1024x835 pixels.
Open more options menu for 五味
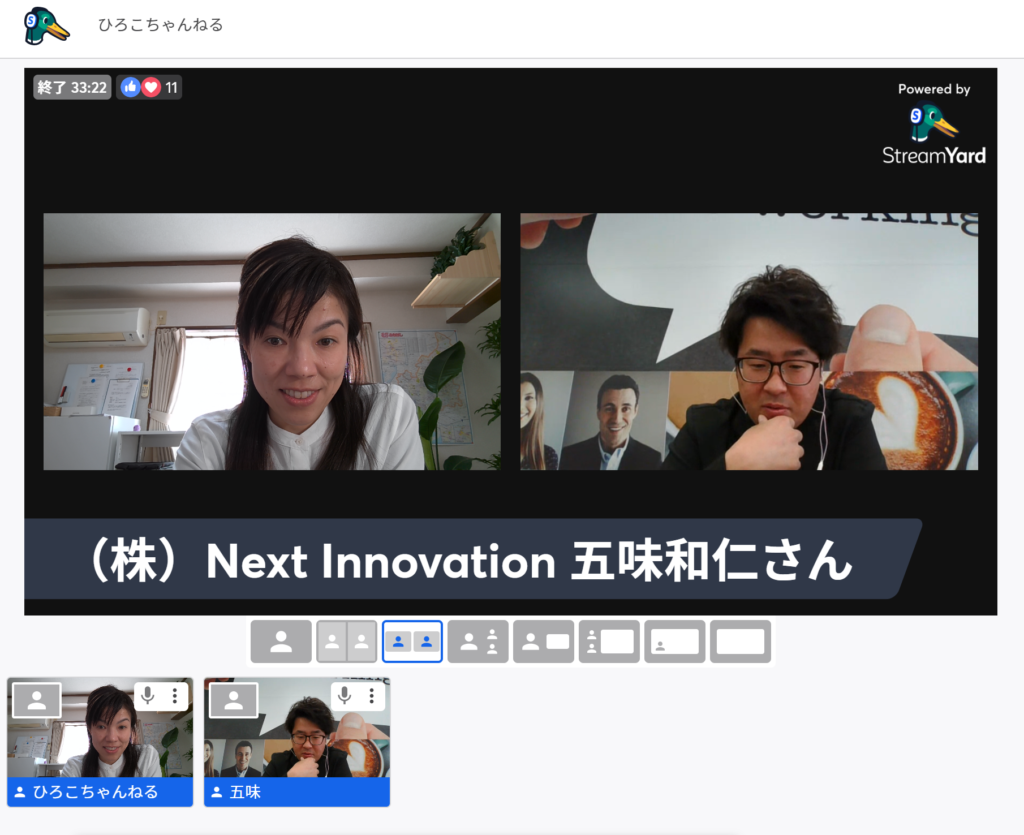pos(372,696)
